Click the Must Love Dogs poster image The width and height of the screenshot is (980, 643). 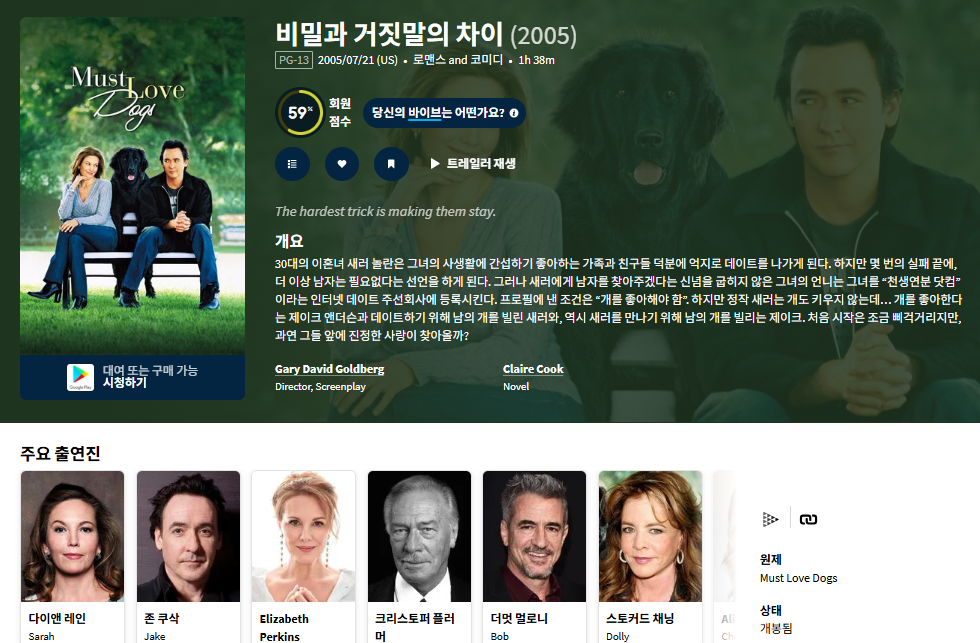(132, 186)
